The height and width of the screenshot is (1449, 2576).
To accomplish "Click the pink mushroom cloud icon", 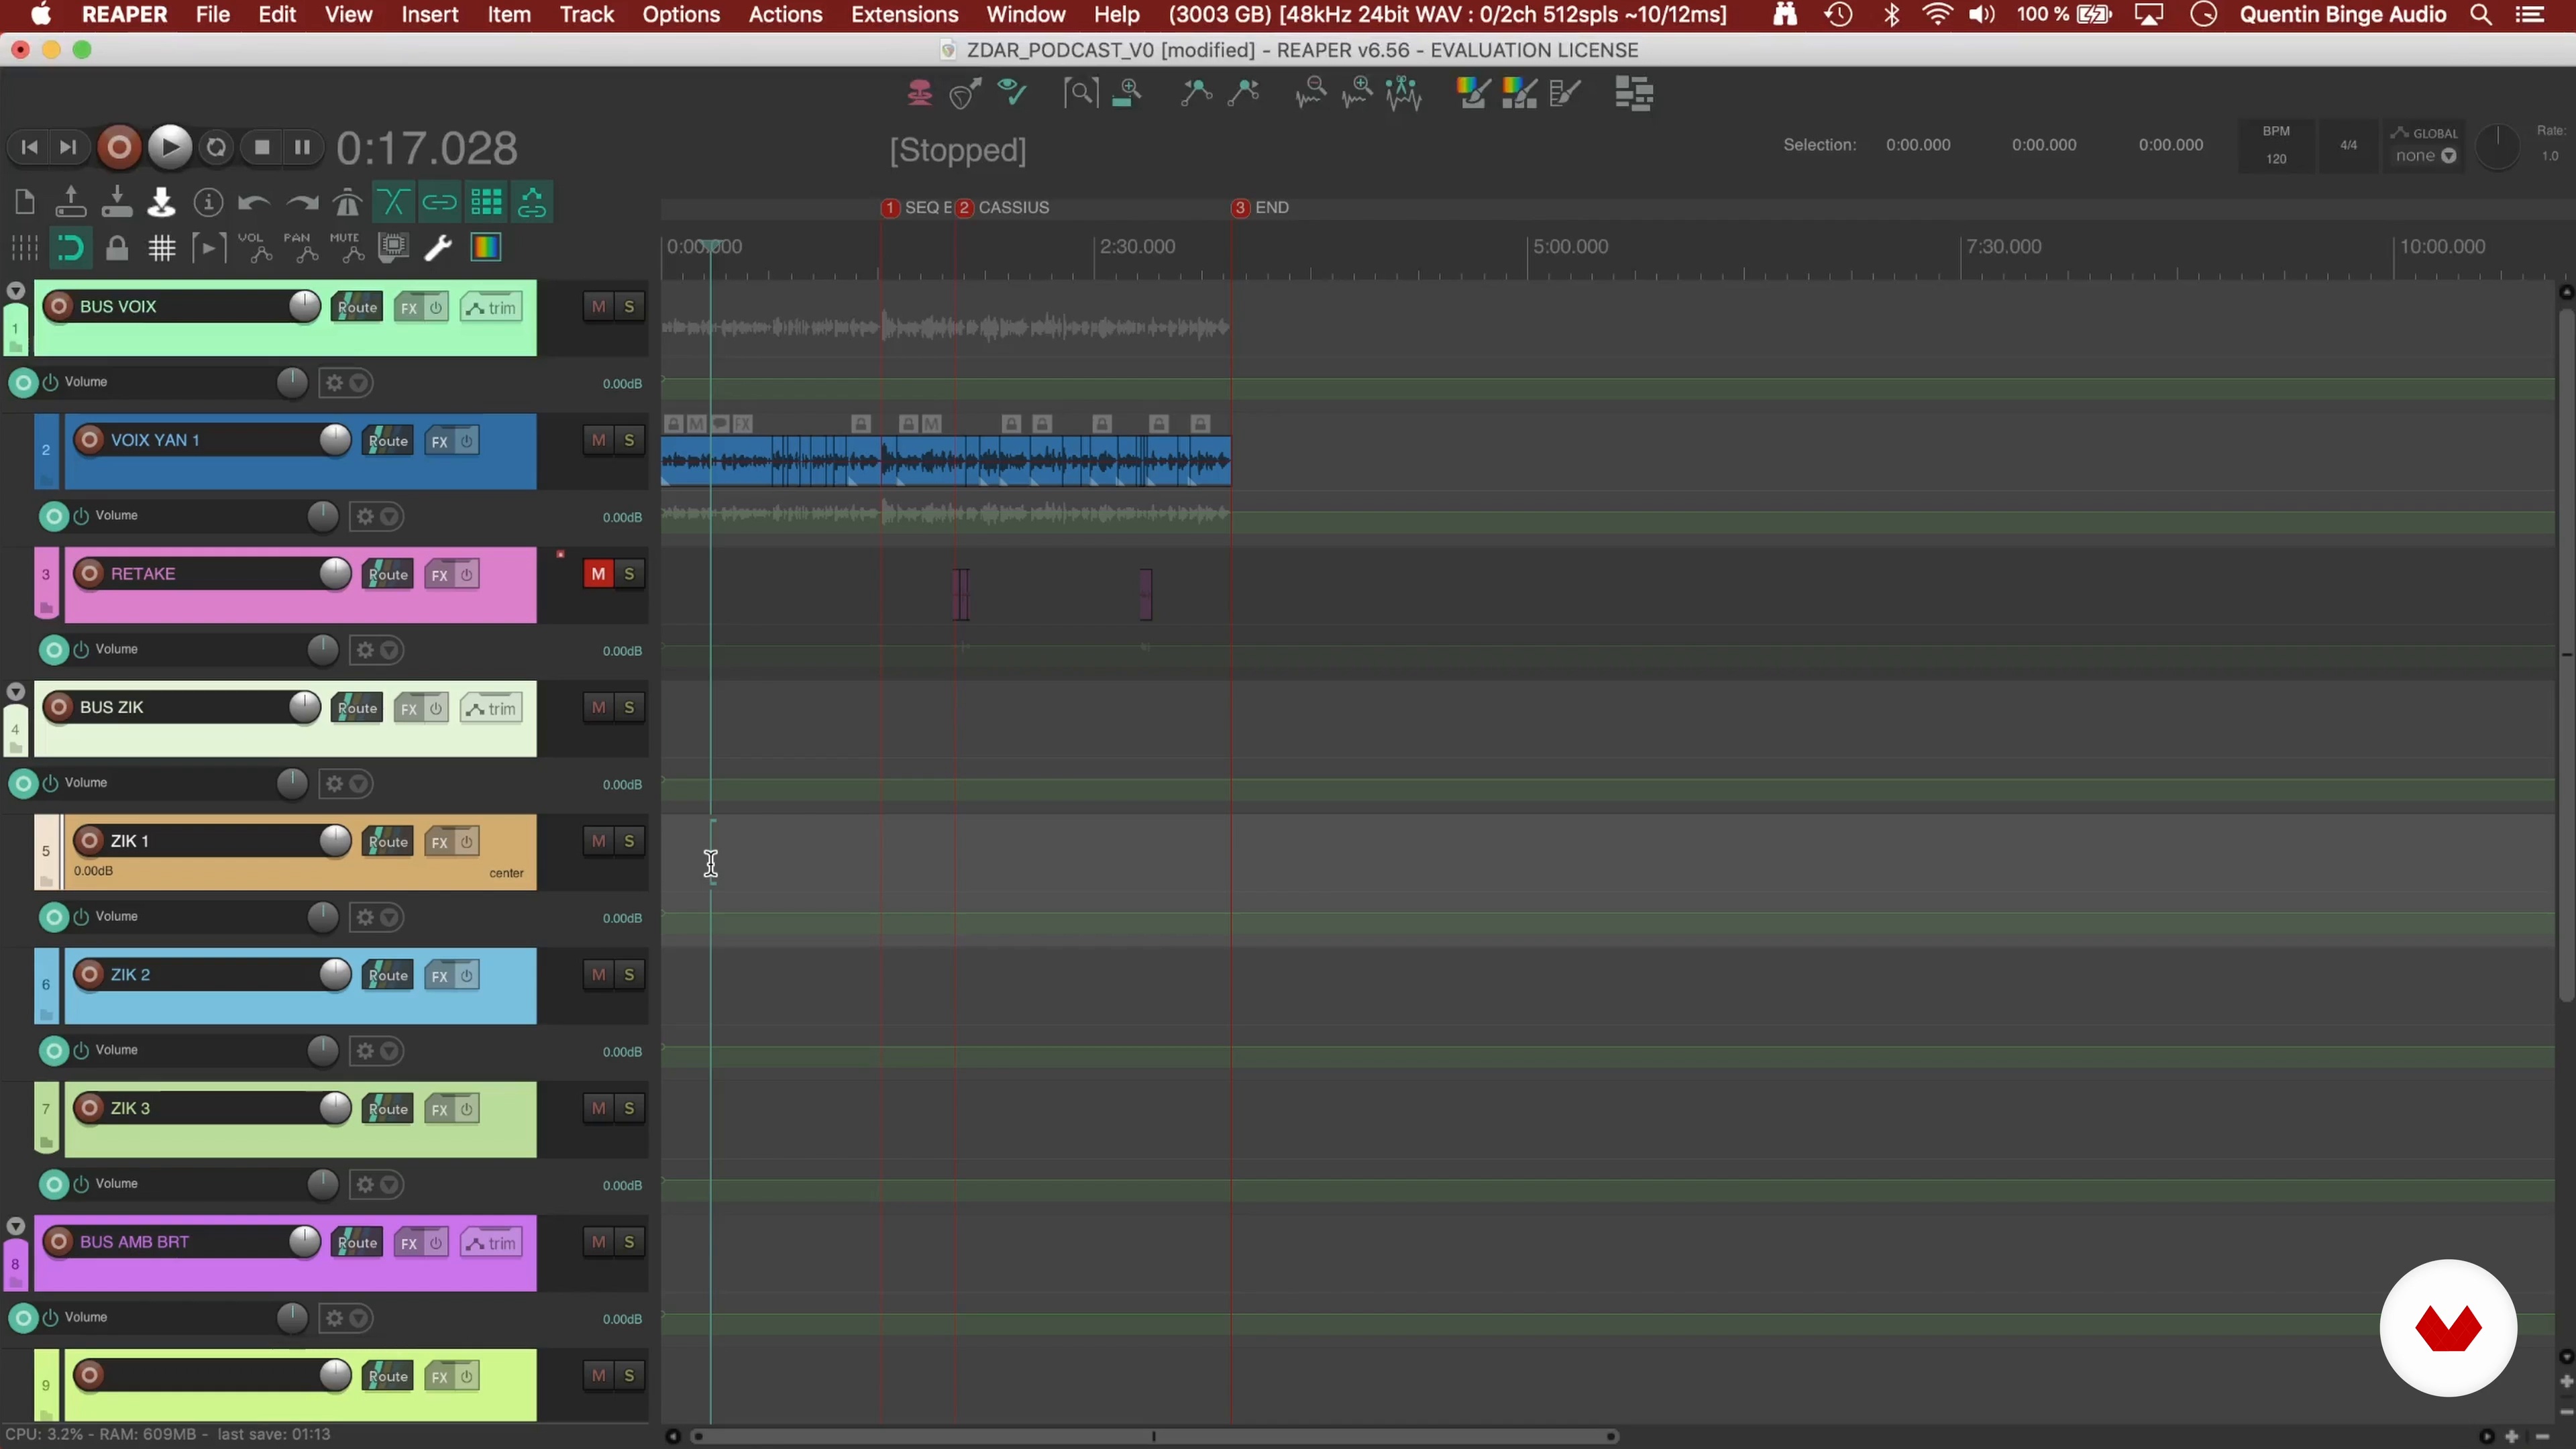I will pos(919,94).
